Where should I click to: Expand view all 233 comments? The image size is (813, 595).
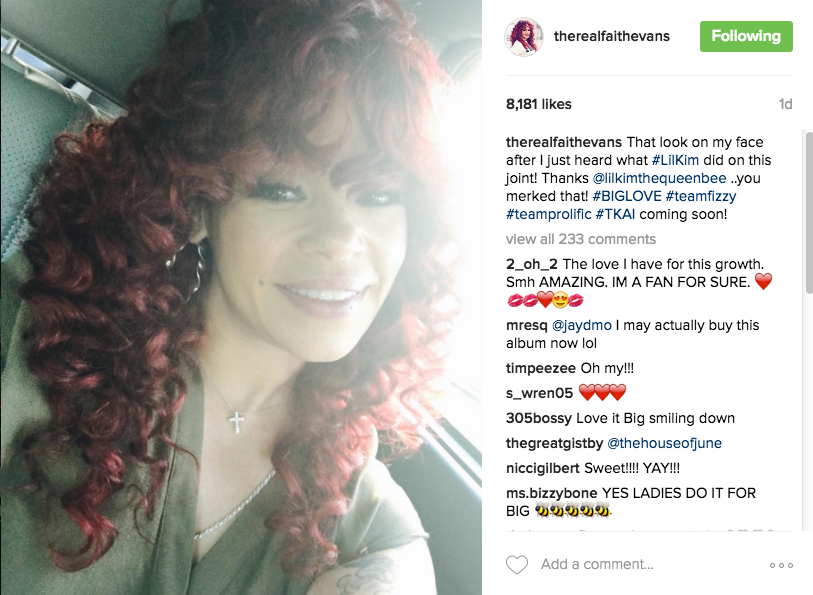click(581, 239)
